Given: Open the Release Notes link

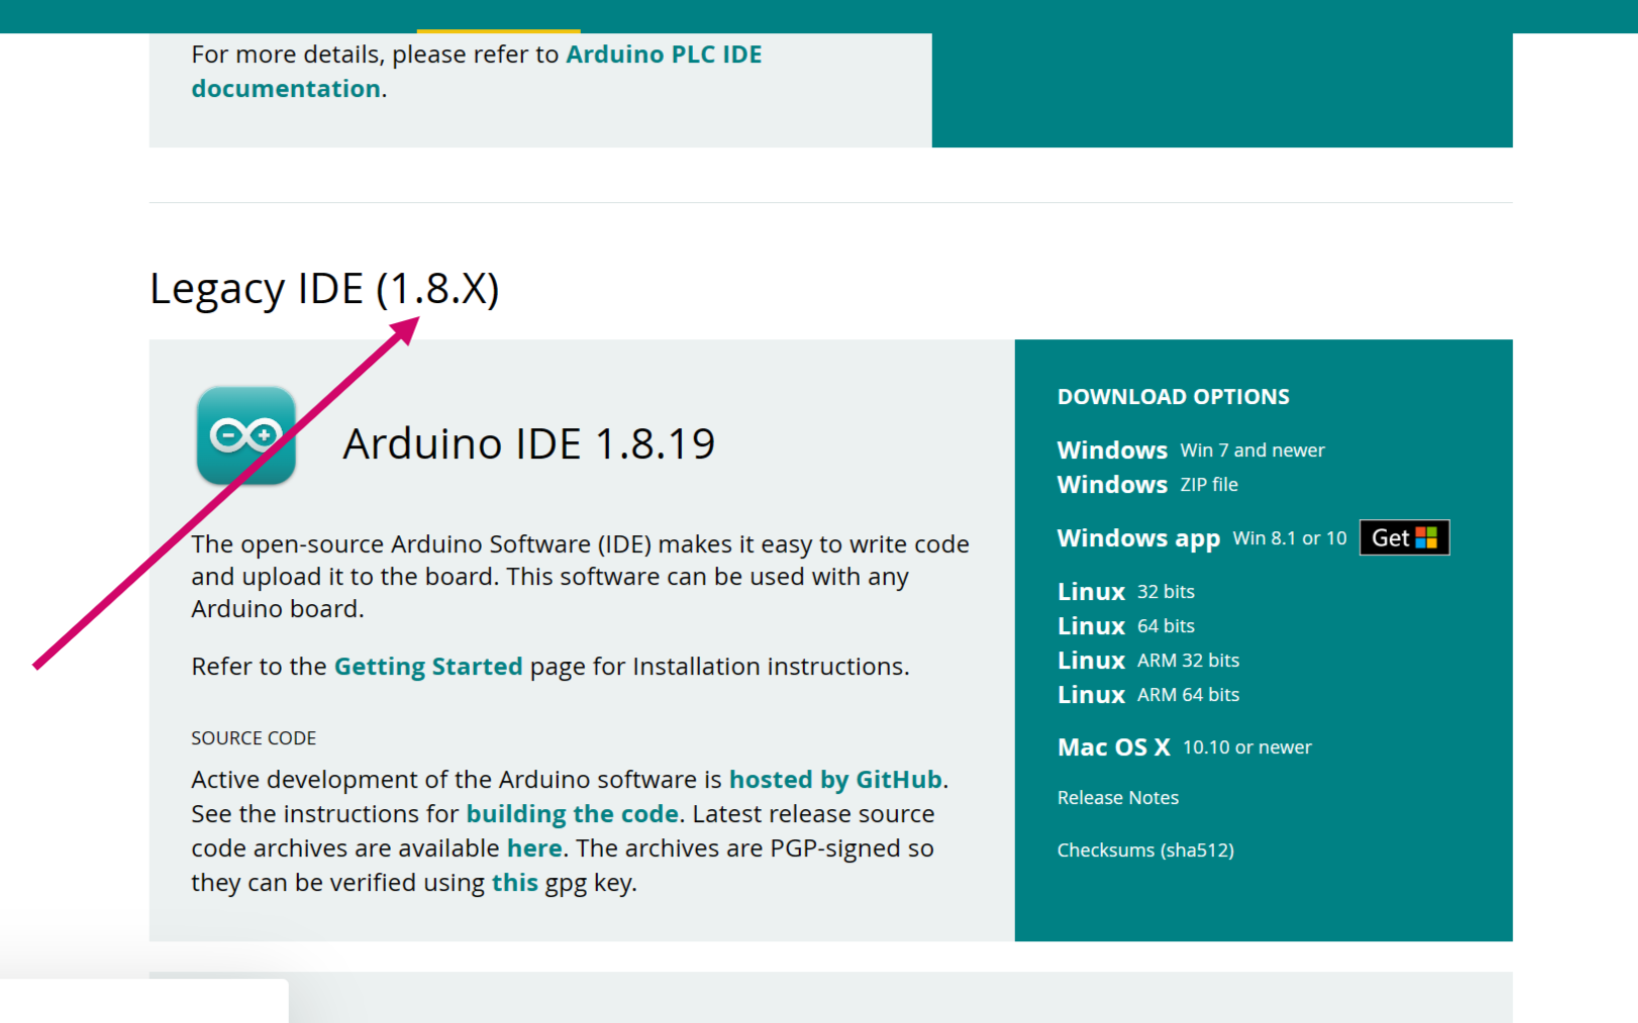Looking at the screenshot, I should point(1118,797).
